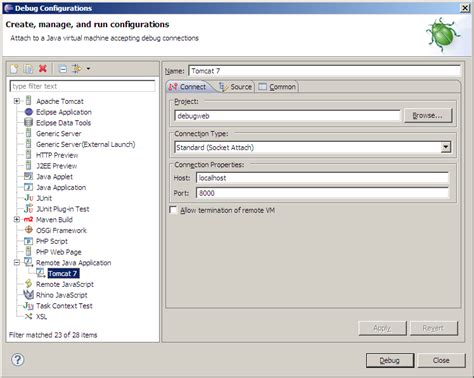Select the Tomcat 7 configuration
The height and width of the screenshot is (378, 474).
[x=63, y=273]
